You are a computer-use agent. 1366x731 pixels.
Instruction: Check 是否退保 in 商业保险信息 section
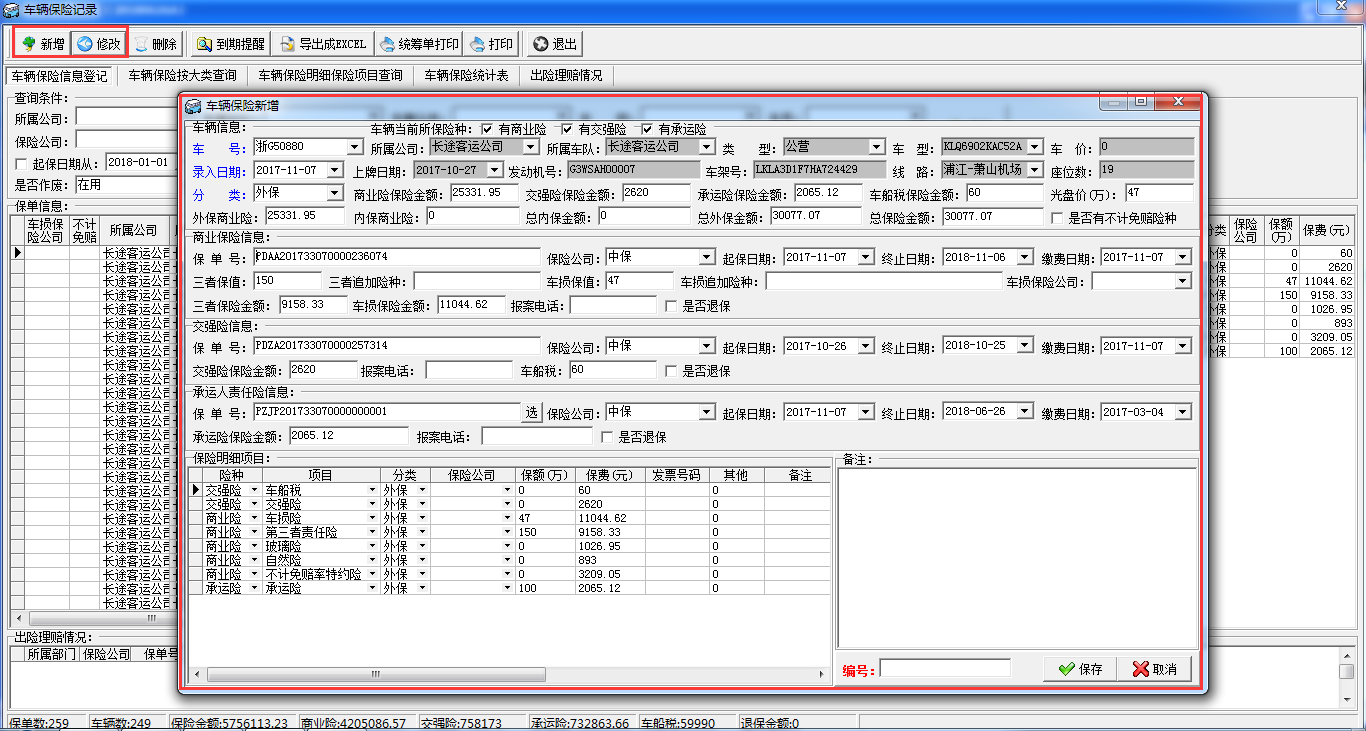(x=671, y=306)
